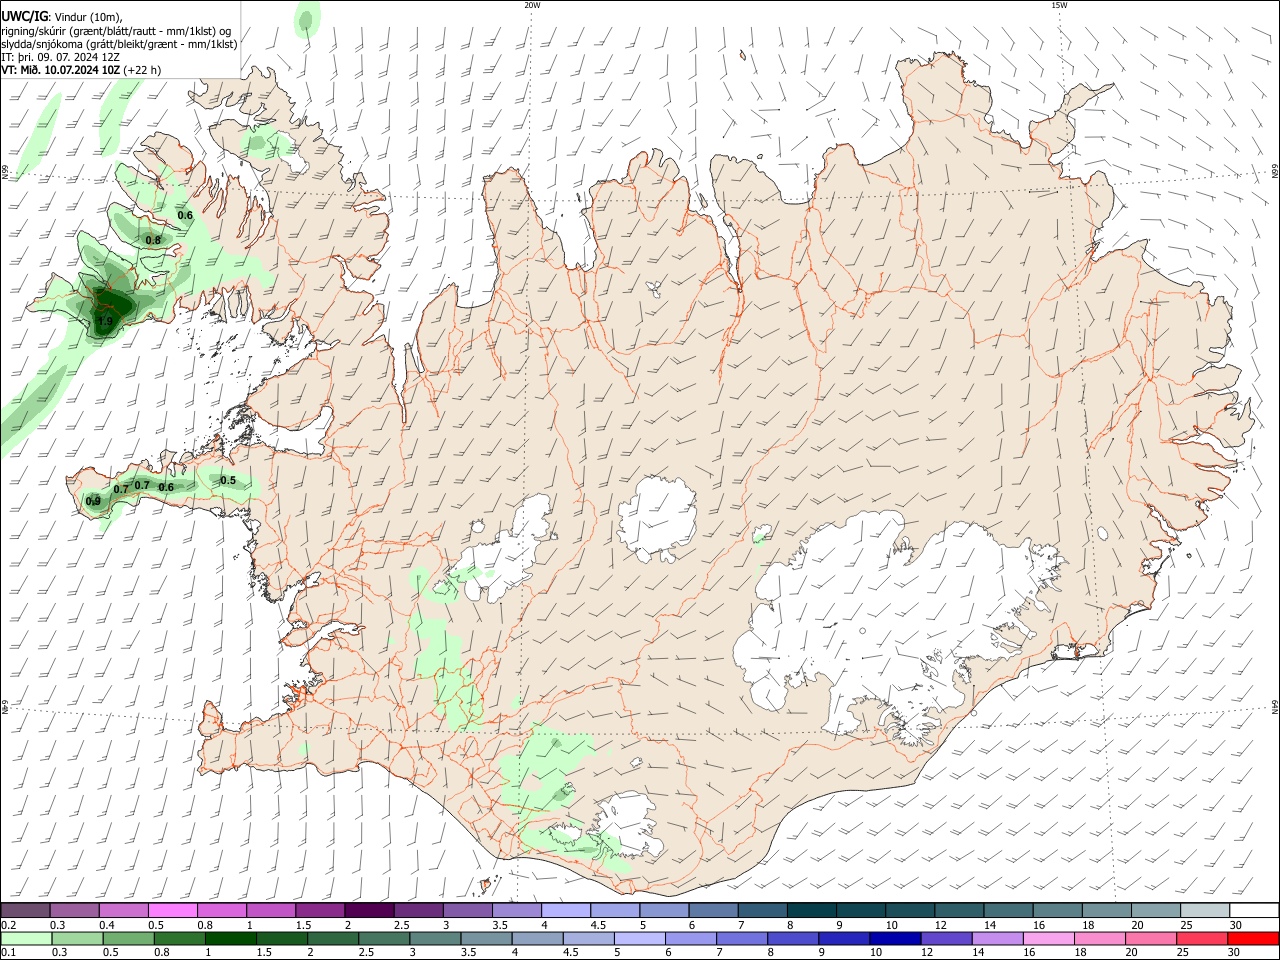Select the first upper-scale swatch labeled 0.2
Image resolution: width=1280 pixels, height=960 pixels.
(x=25, y=911)
